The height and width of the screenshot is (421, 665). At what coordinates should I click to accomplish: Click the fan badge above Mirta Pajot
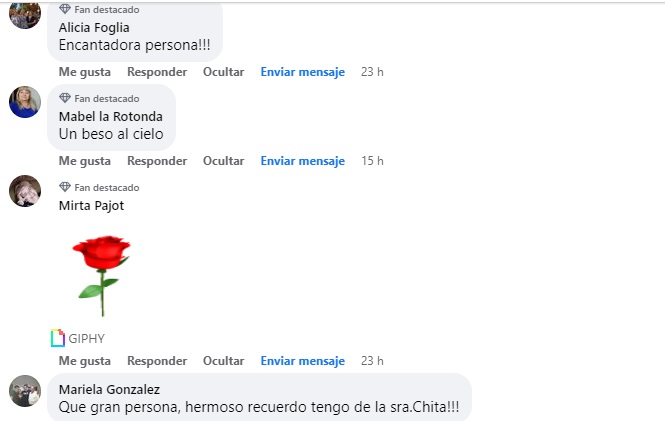[x=65, y=187]
